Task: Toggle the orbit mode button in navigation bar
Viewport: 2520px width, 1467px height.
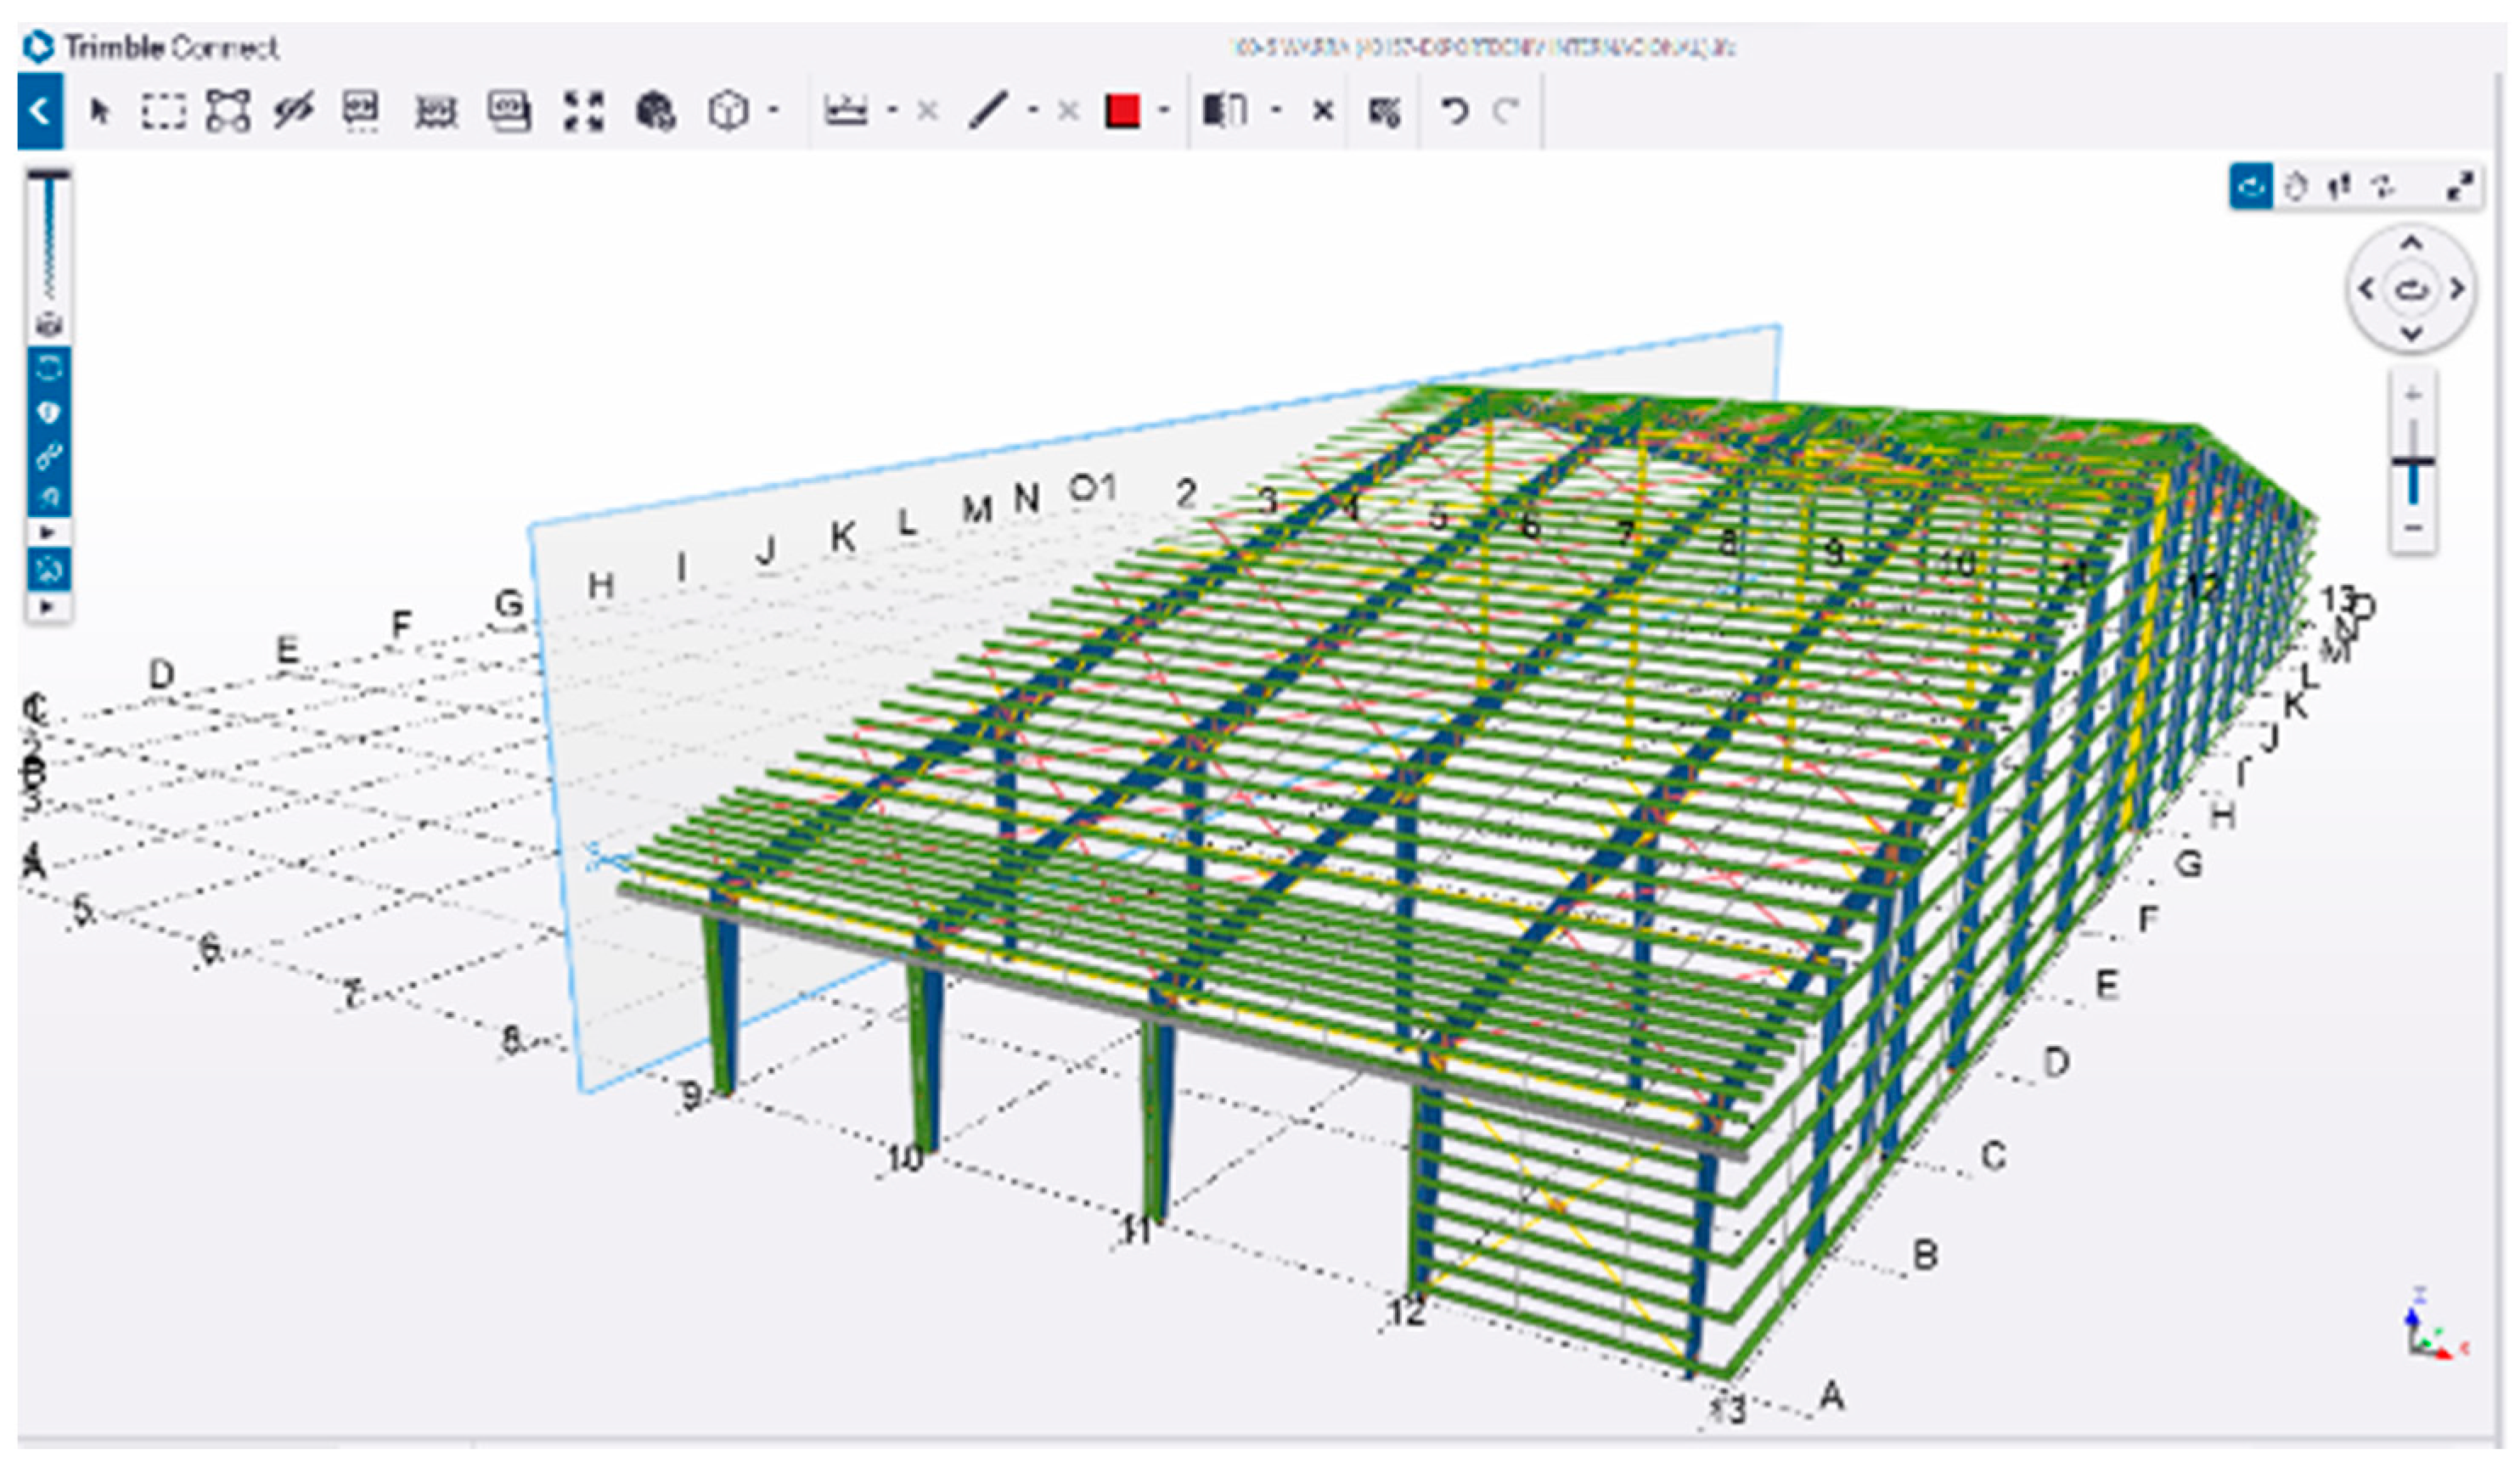Action: (x=2251, y=187)
